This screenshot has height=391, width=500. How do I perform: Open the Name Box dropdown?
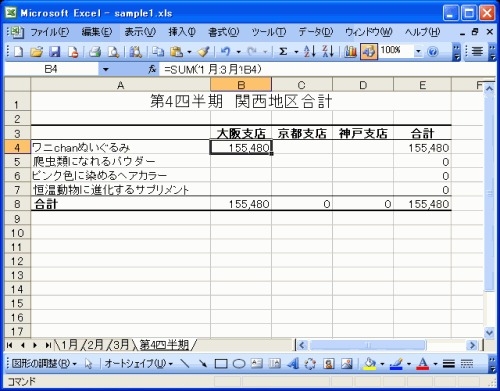click(x=106, y=69)
